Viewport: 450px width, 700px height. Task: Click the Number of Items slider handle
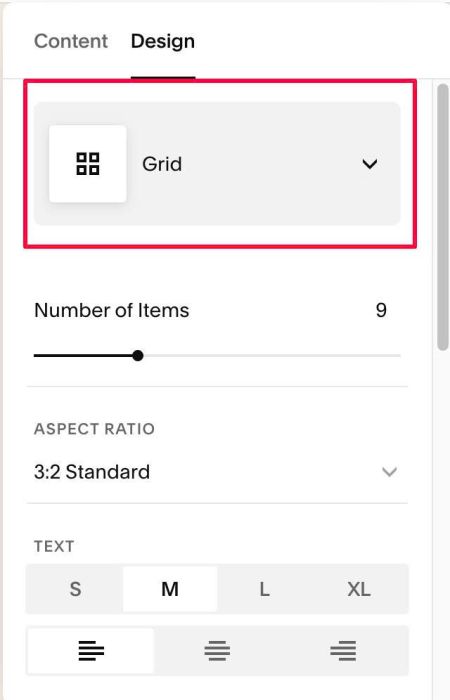click(138, 356)
